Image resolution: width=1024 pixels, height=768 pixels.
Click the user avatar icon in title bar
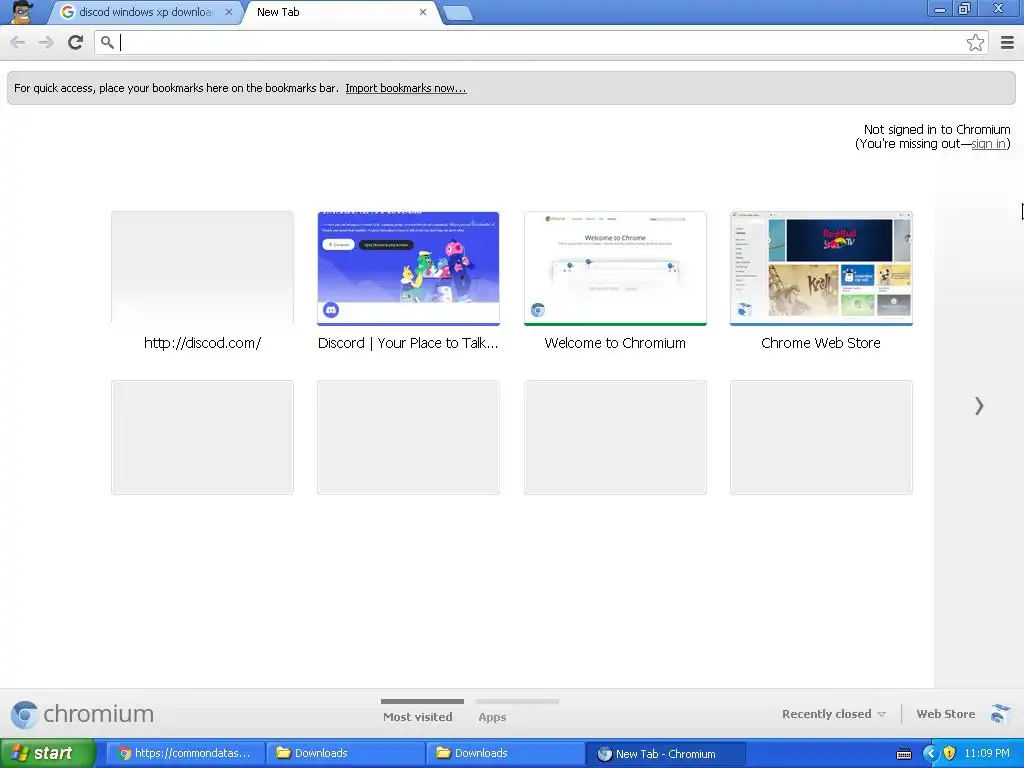coord(22,12)
